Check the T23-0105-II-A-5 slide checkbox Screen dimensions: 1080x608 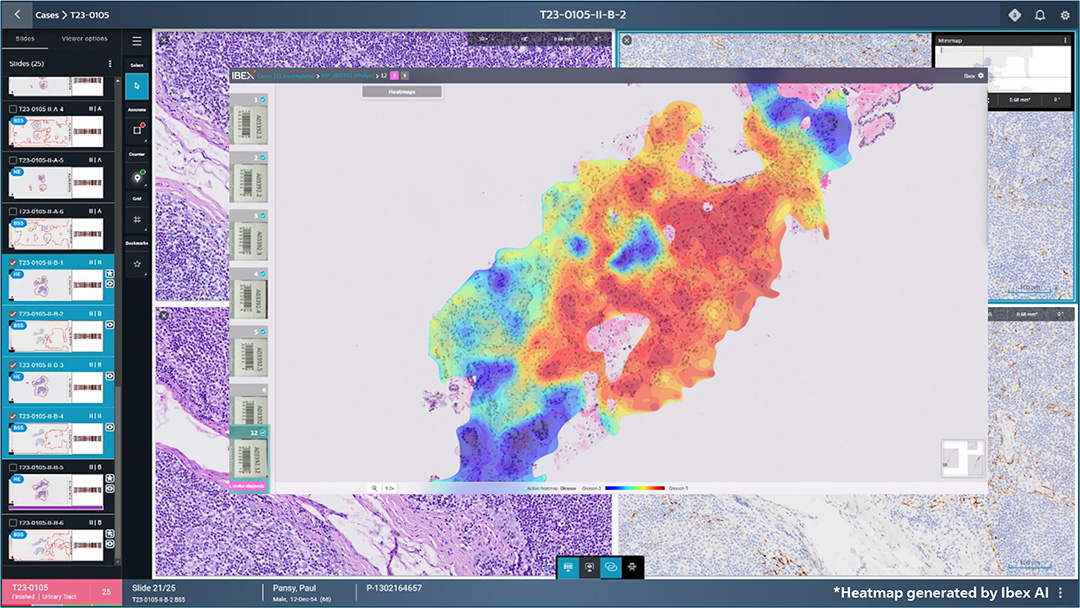click(12, 160)
